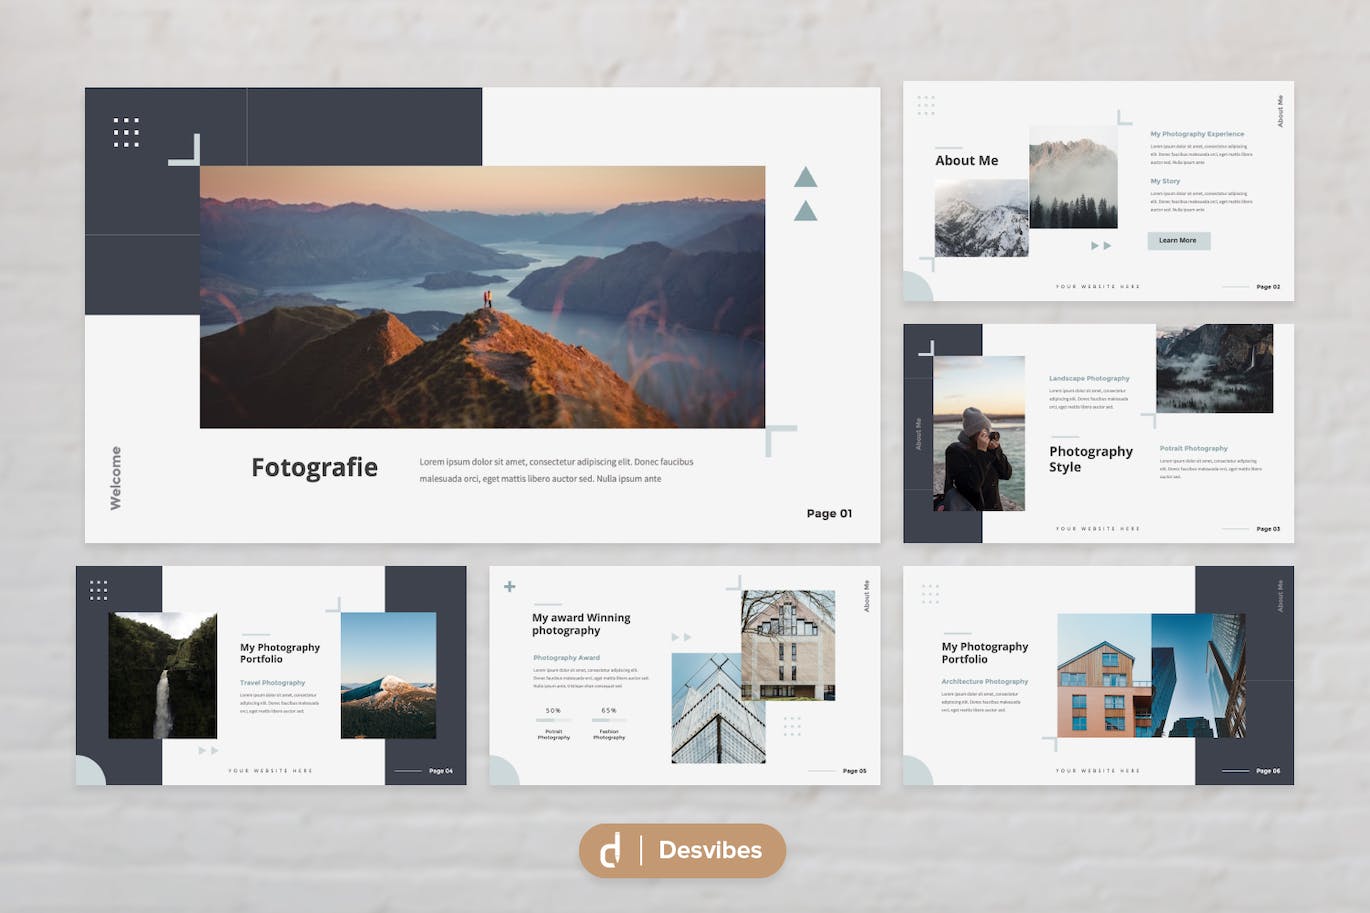Screen dimensions: 1370x913
Task: Click the Page 01 label
Action: tap(829, 513)
